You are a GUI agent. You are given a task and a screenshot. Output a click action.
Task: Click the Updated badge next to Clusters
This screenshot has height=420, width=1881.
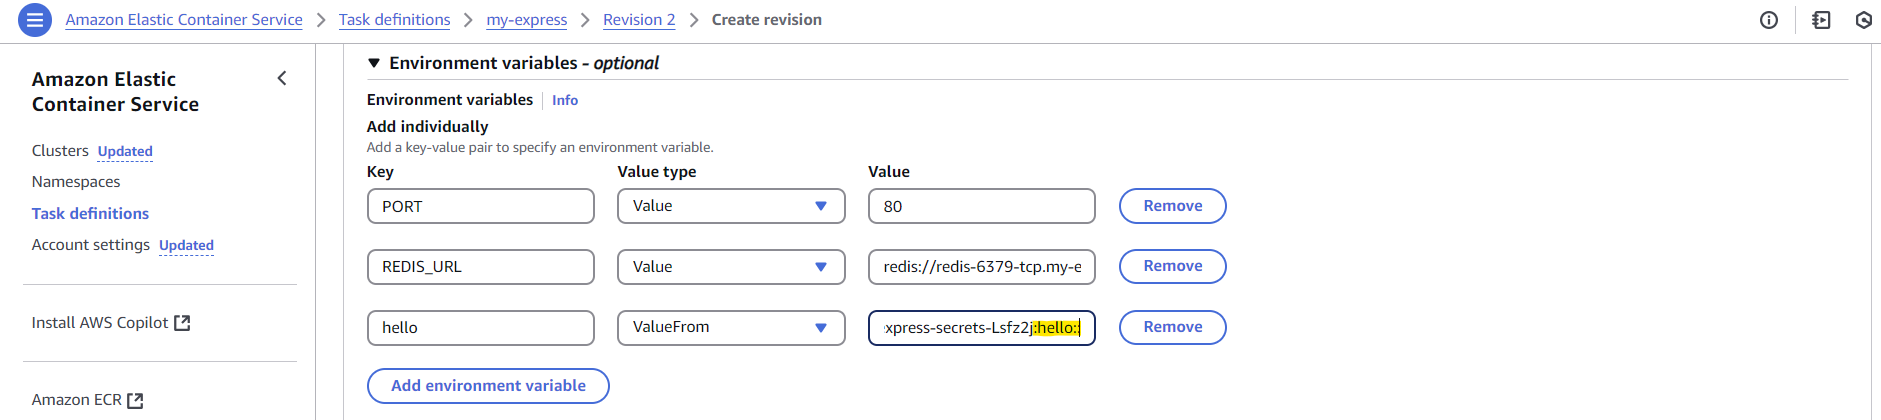(x=125, y=152)
